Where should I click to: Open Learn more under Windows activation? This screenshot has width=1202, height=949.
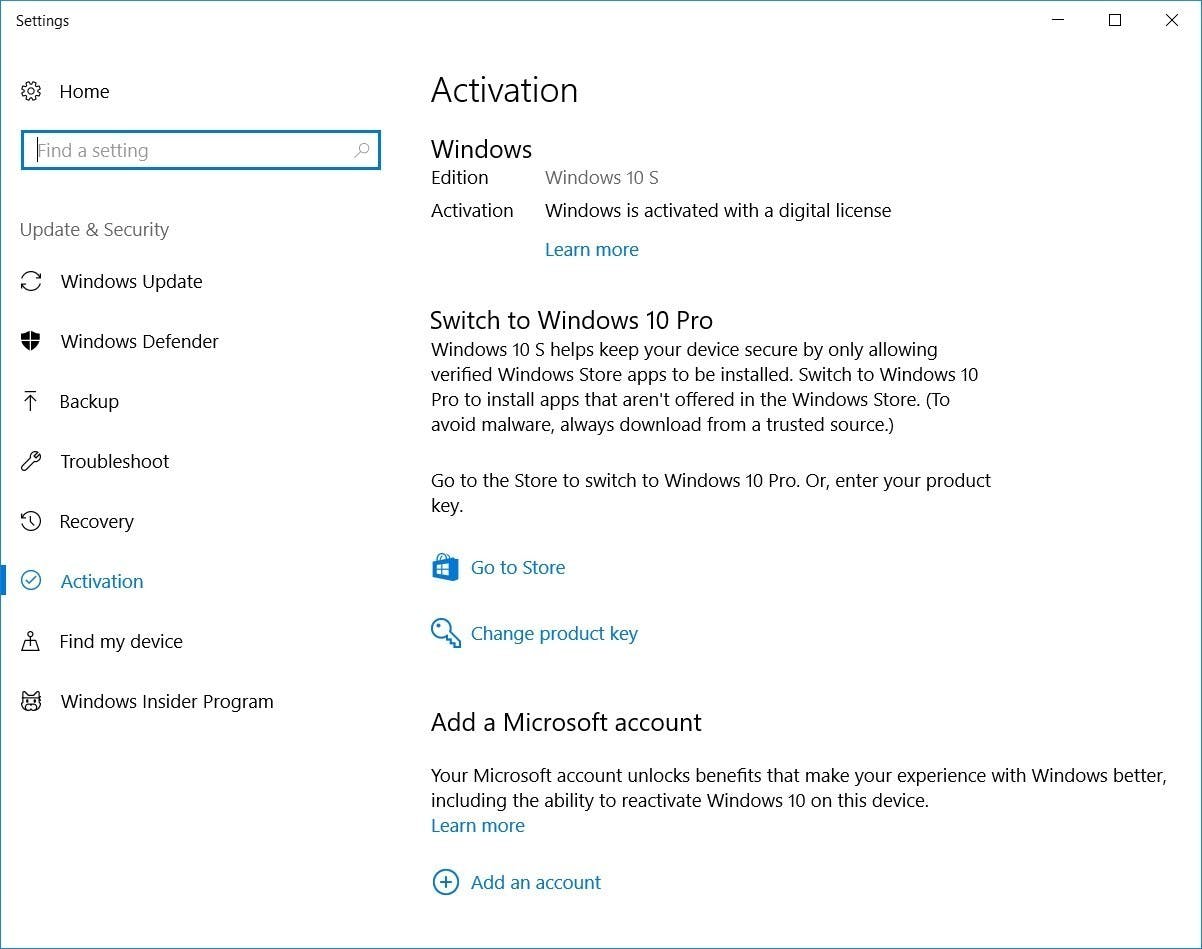(x=591, y=249)
